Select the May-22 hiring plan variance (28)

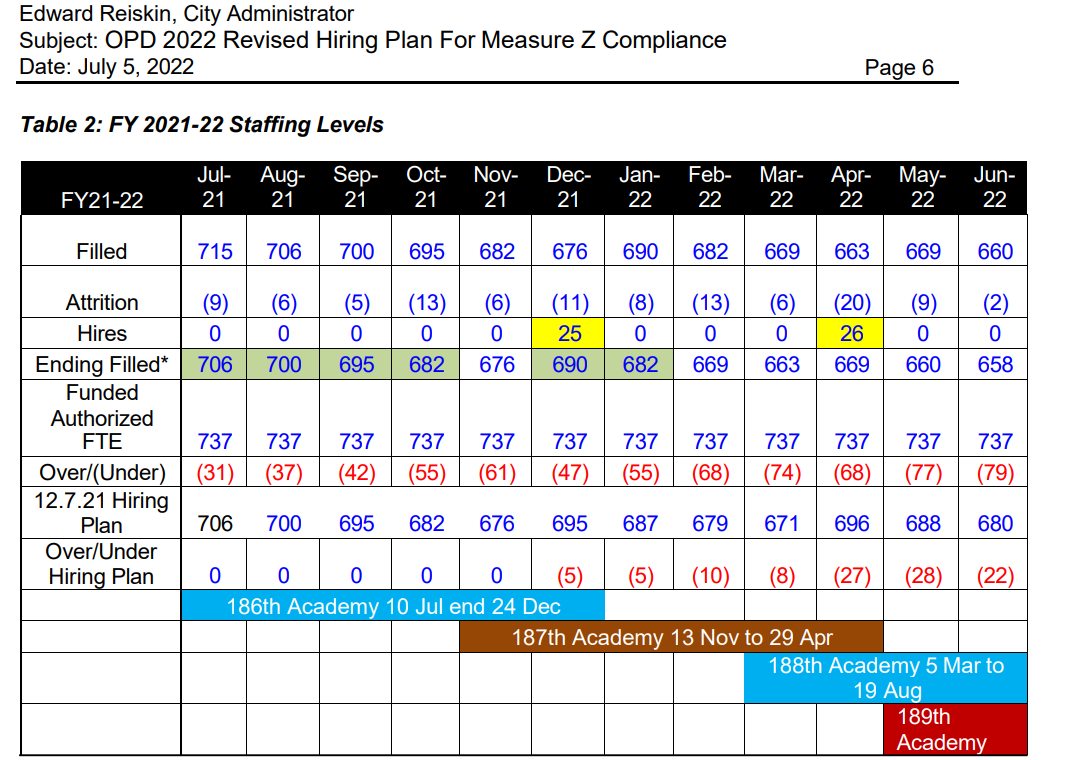(922, 576)
